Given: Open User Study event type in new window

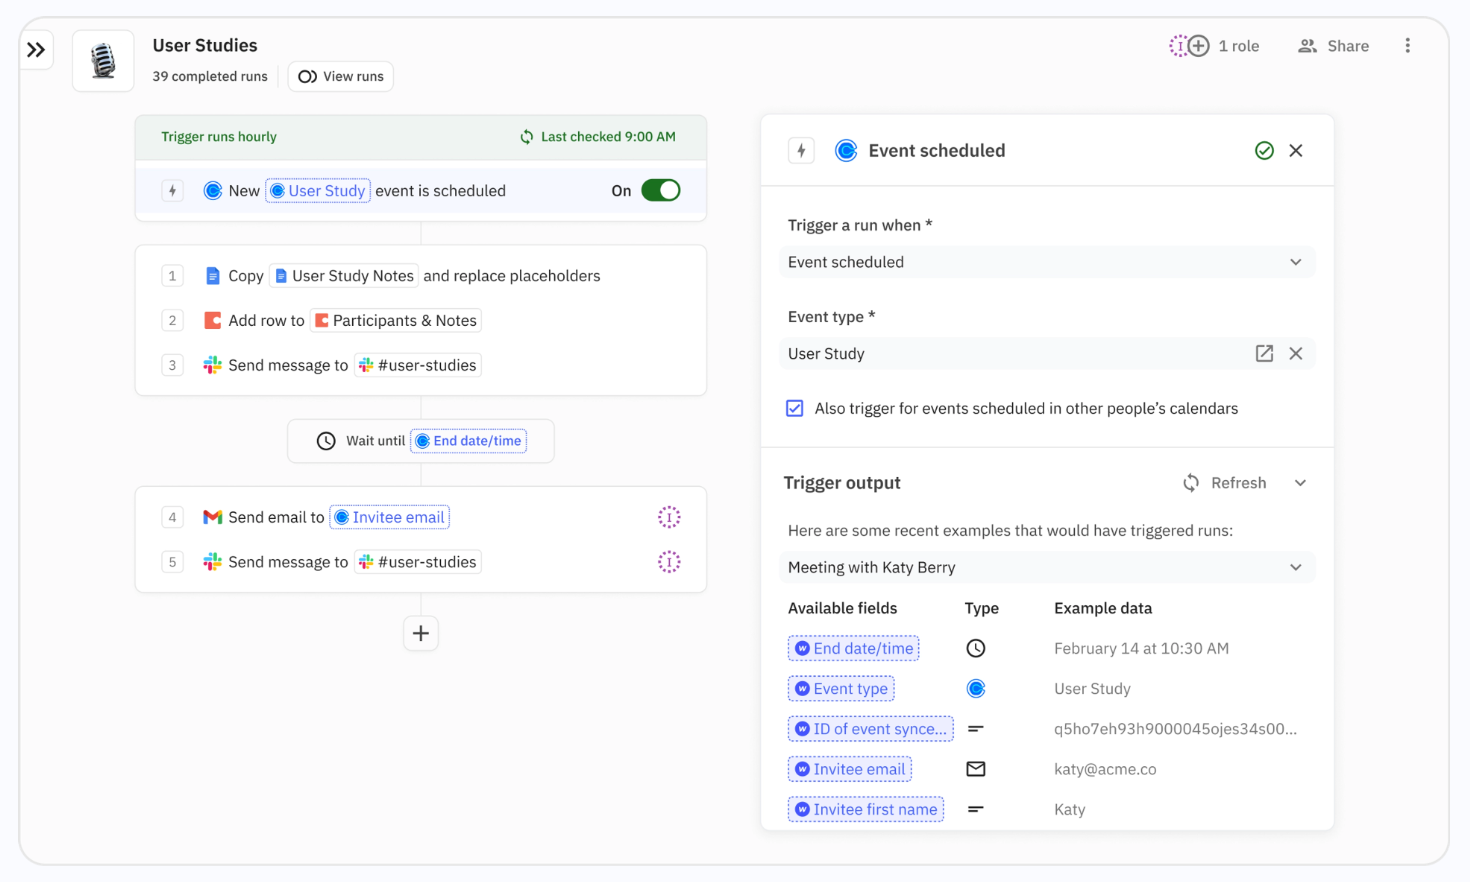Looking at the screenshot, I should 1264,354.
